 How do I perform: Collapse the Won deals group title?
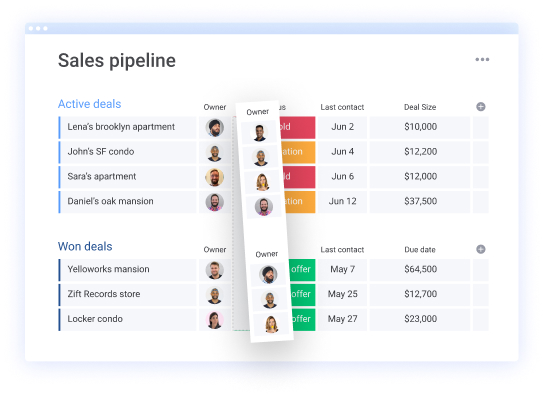pyautogui.click(x=85, y=246)
